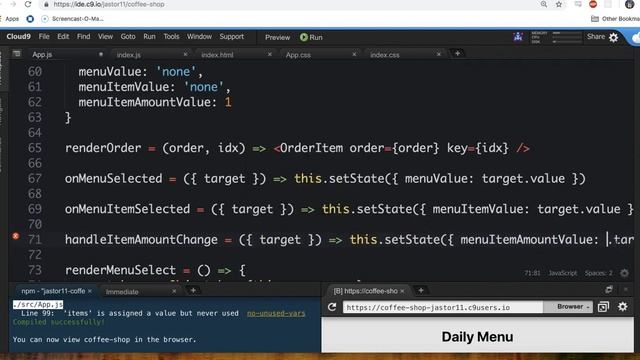
Task: Open the Browser dropdown in preview
Action: tap(568, 307)
